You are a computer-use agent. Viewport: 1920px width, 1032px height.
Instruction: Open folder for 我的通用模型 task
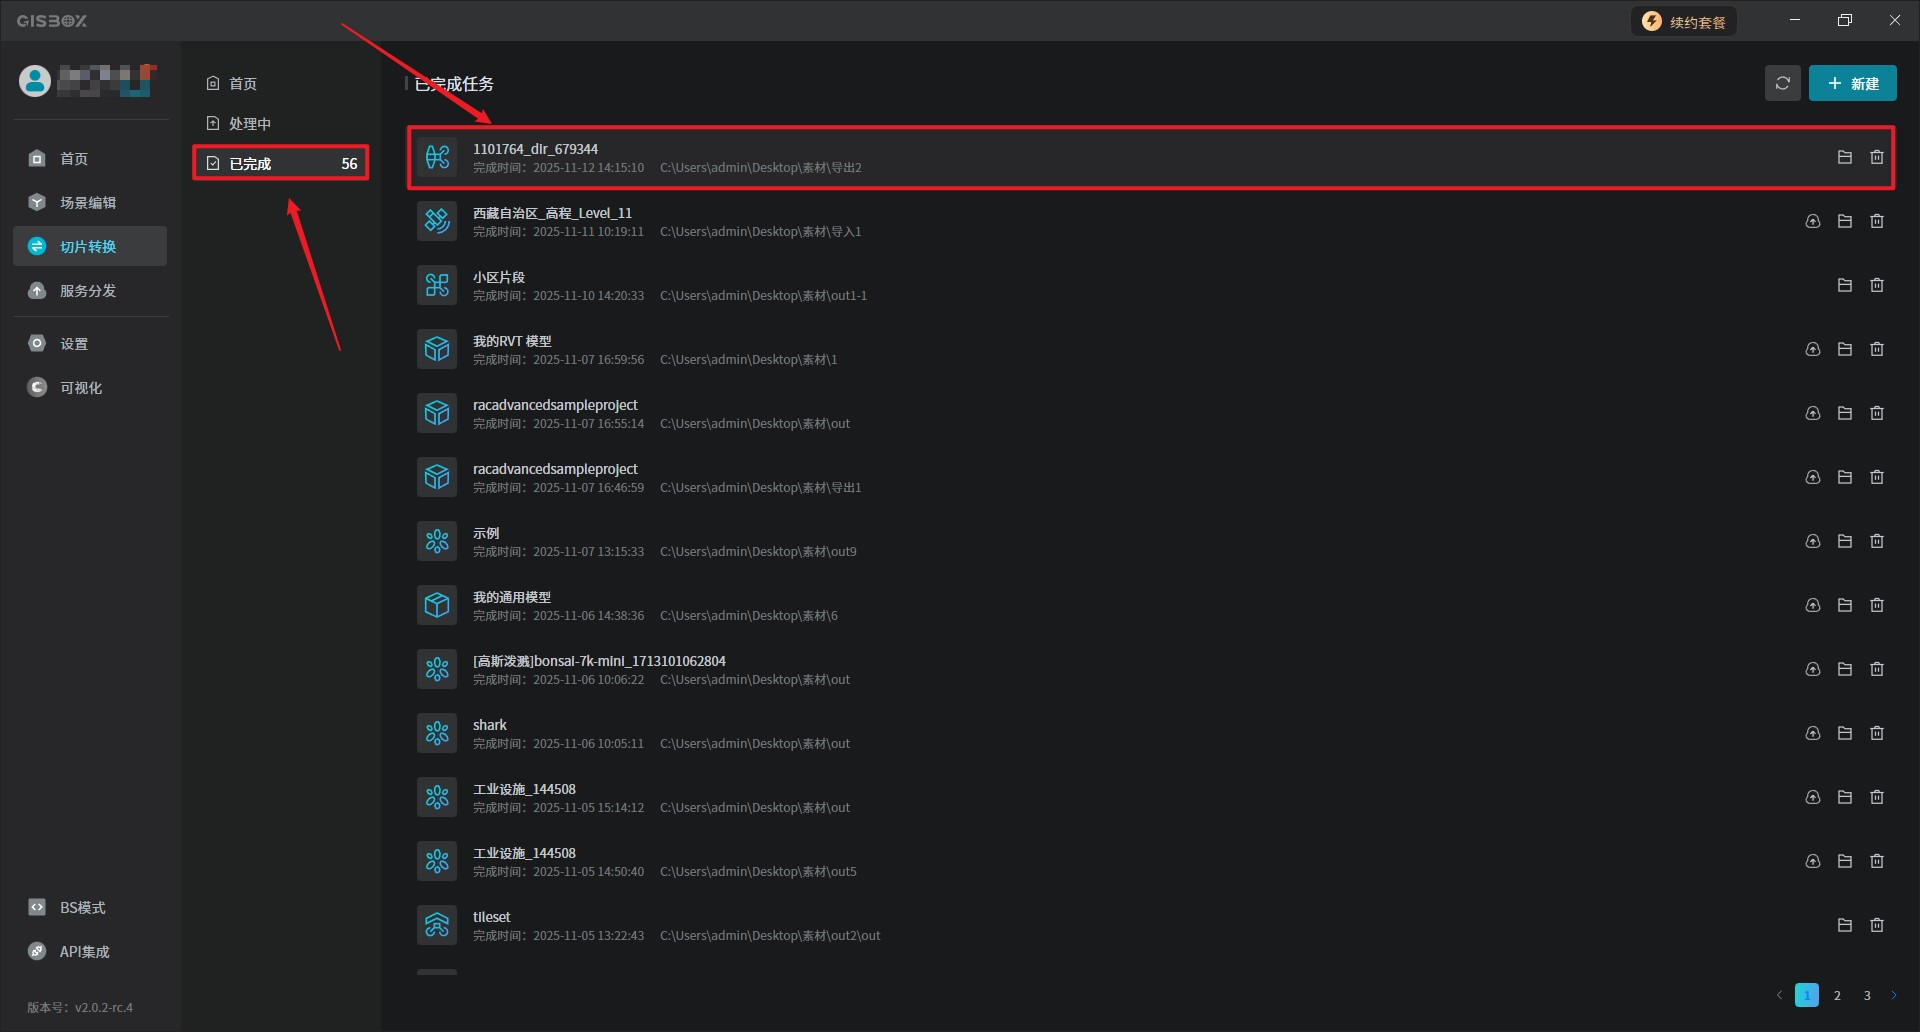(1844, 605)
